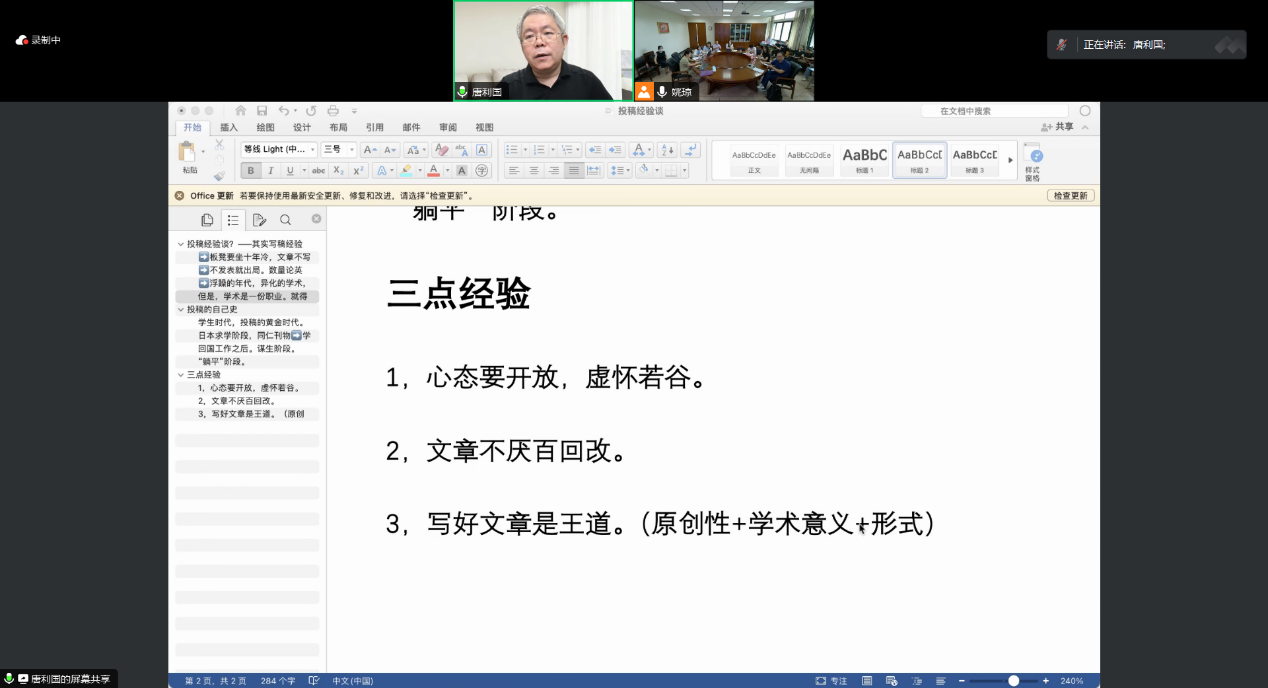Screen dimensions: 1268x688
Task: Undo the last action
Action: click(x=284, y=111)
